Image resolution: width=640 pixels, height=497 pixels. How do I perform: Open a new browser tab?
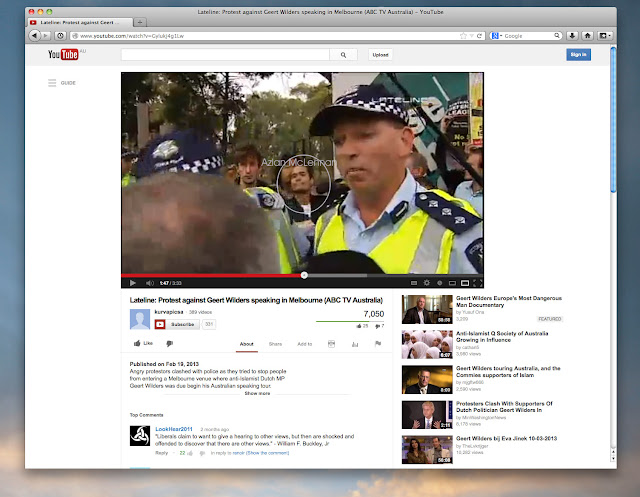point(140,22)
